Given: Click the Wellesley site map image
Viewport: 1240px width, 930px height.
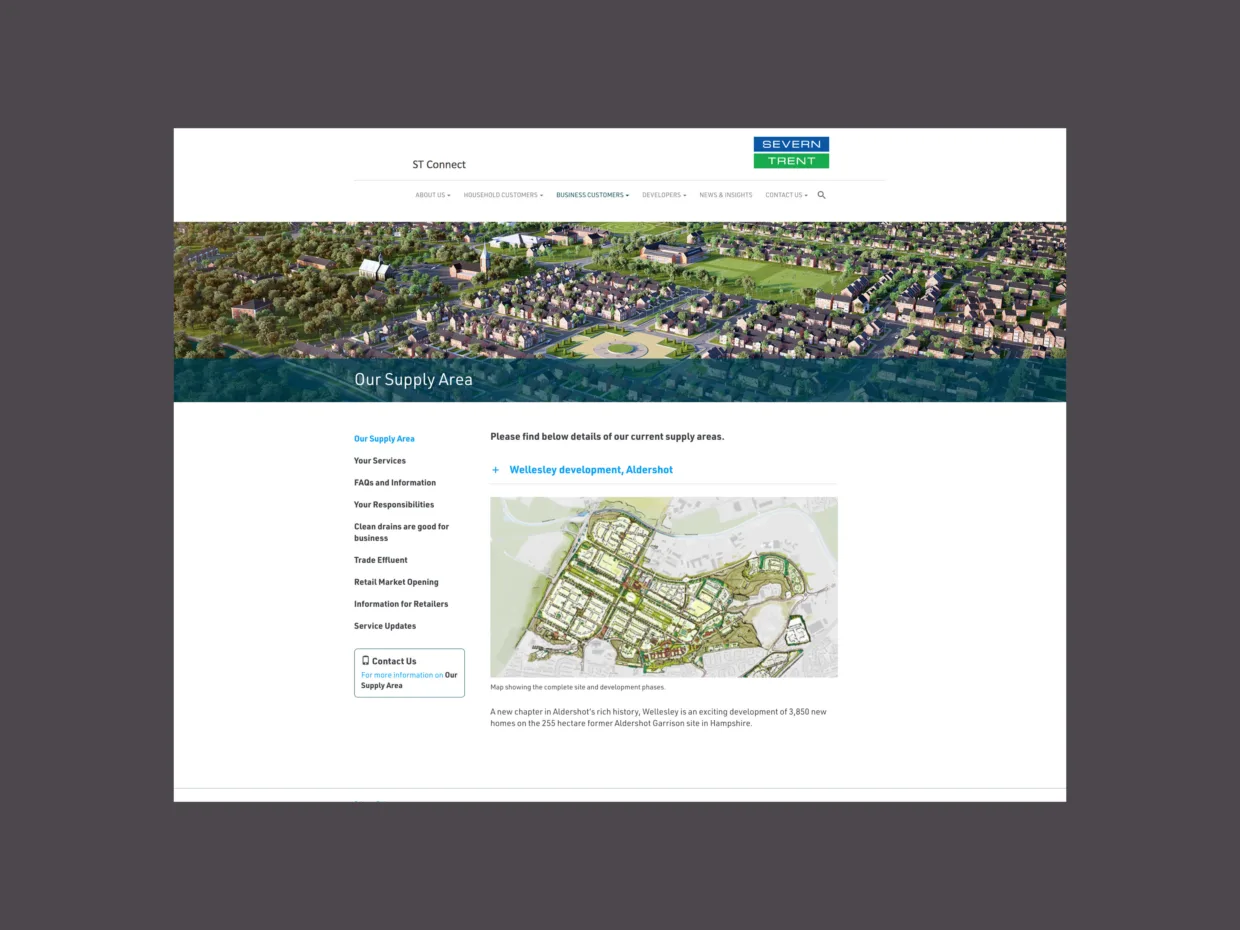Looking at the screenshot, I should tap(664, 587).
